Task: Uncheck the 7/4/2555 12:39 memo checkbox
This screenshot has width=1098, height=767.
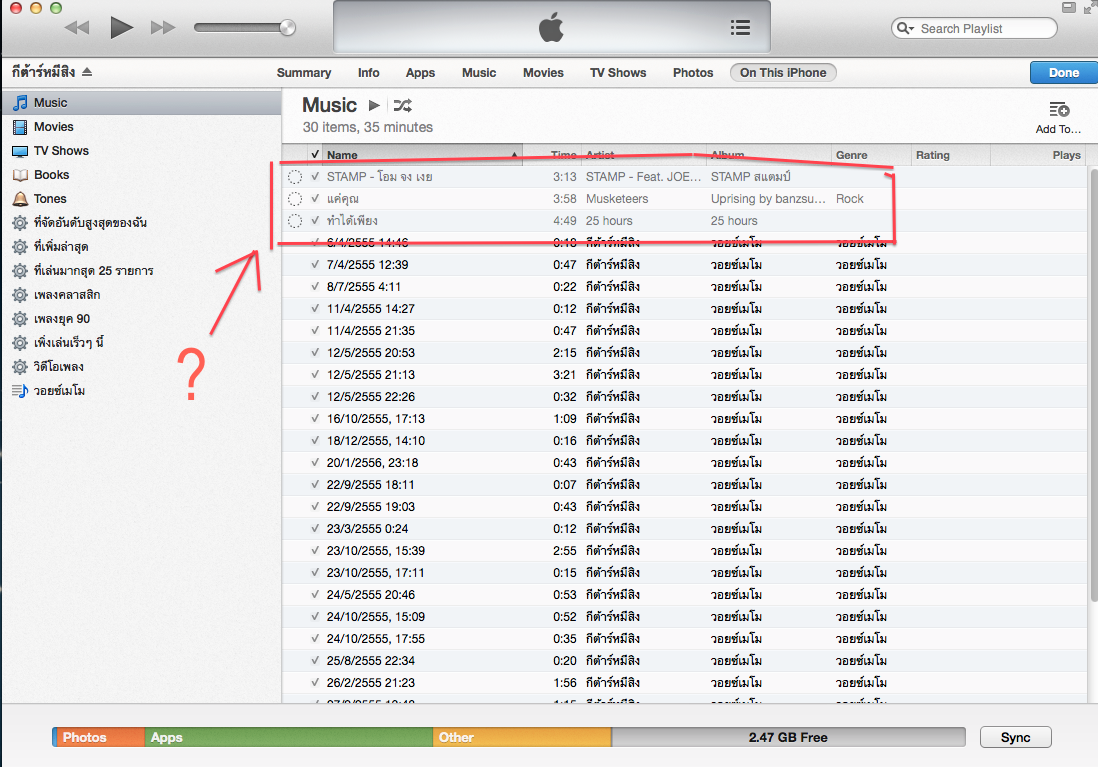Action: point(315,265)
